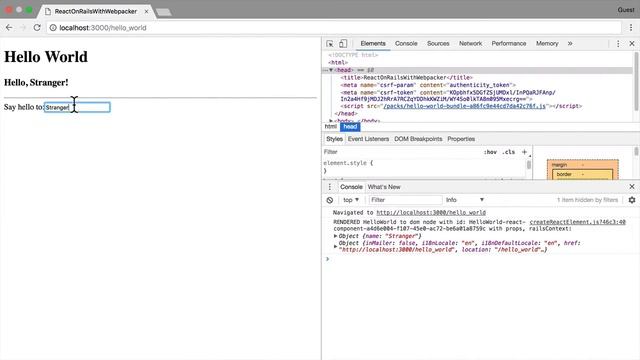Open the localhost:3000/hello_world navigated link
Viewport: 640px width, 360px height.
pos(431,213)
